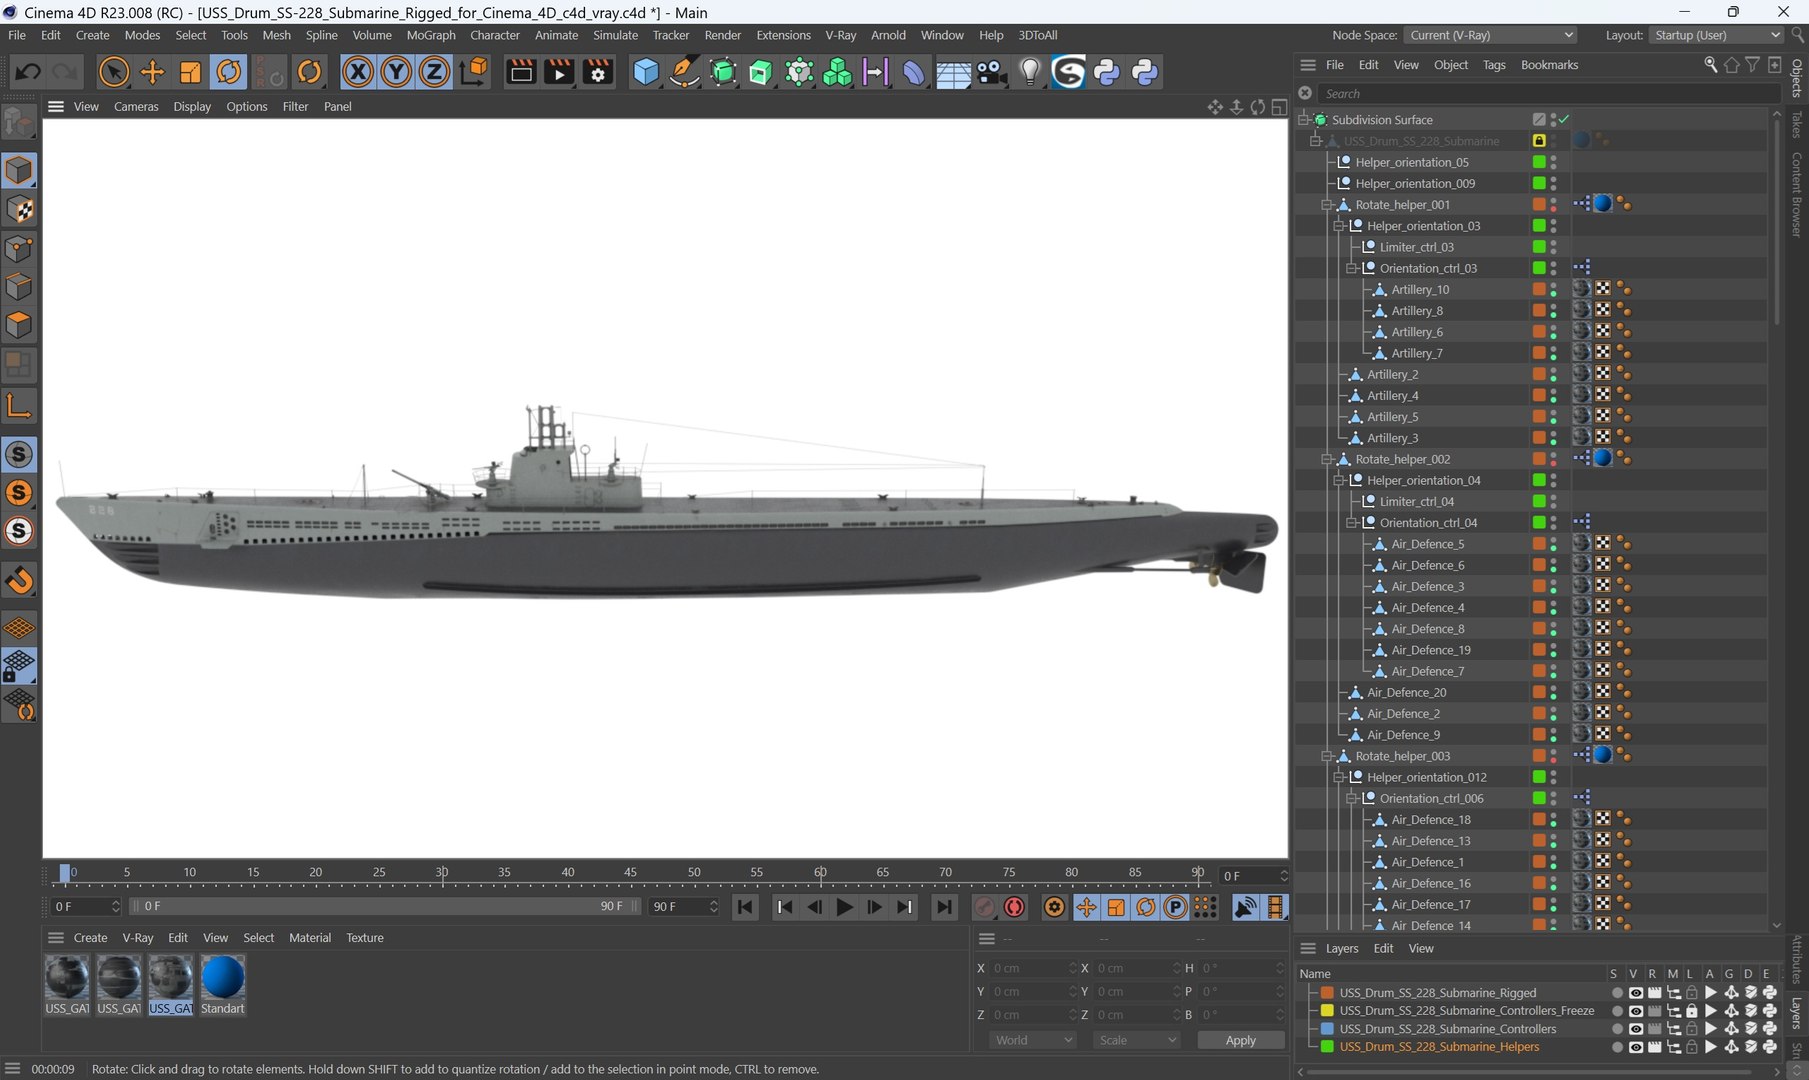The height and width of the screenshot is (1080, 1809).
Task: Open the Extensions menu
Action: pyautogui.click(x=783, y=35)
